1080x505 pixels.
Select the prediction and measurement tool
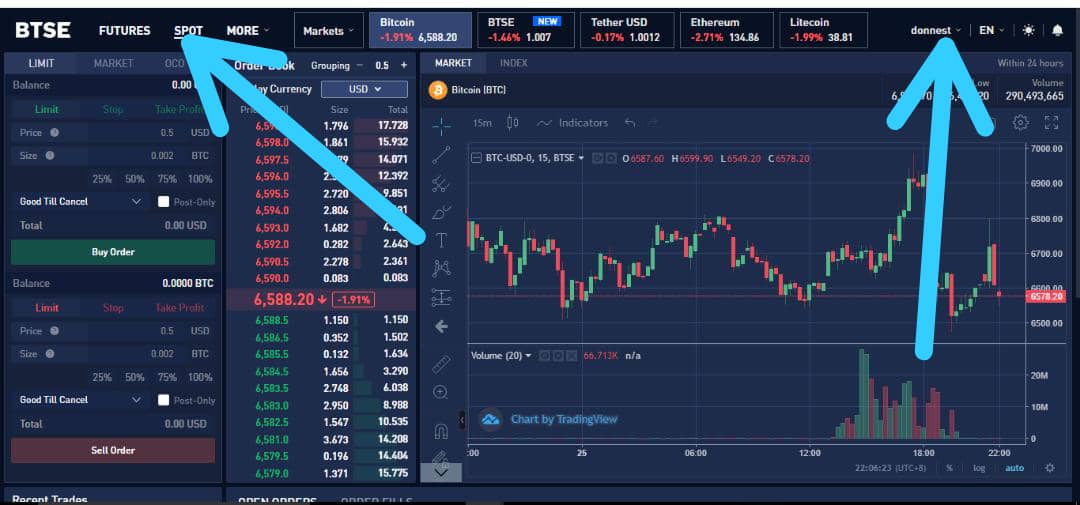coord(441,298)
